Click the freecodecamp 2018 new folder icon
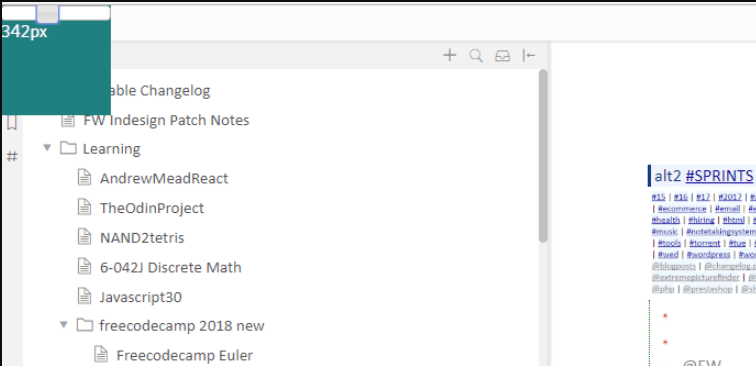This screenshot has height=366, width=756. [x=85, y=325]
